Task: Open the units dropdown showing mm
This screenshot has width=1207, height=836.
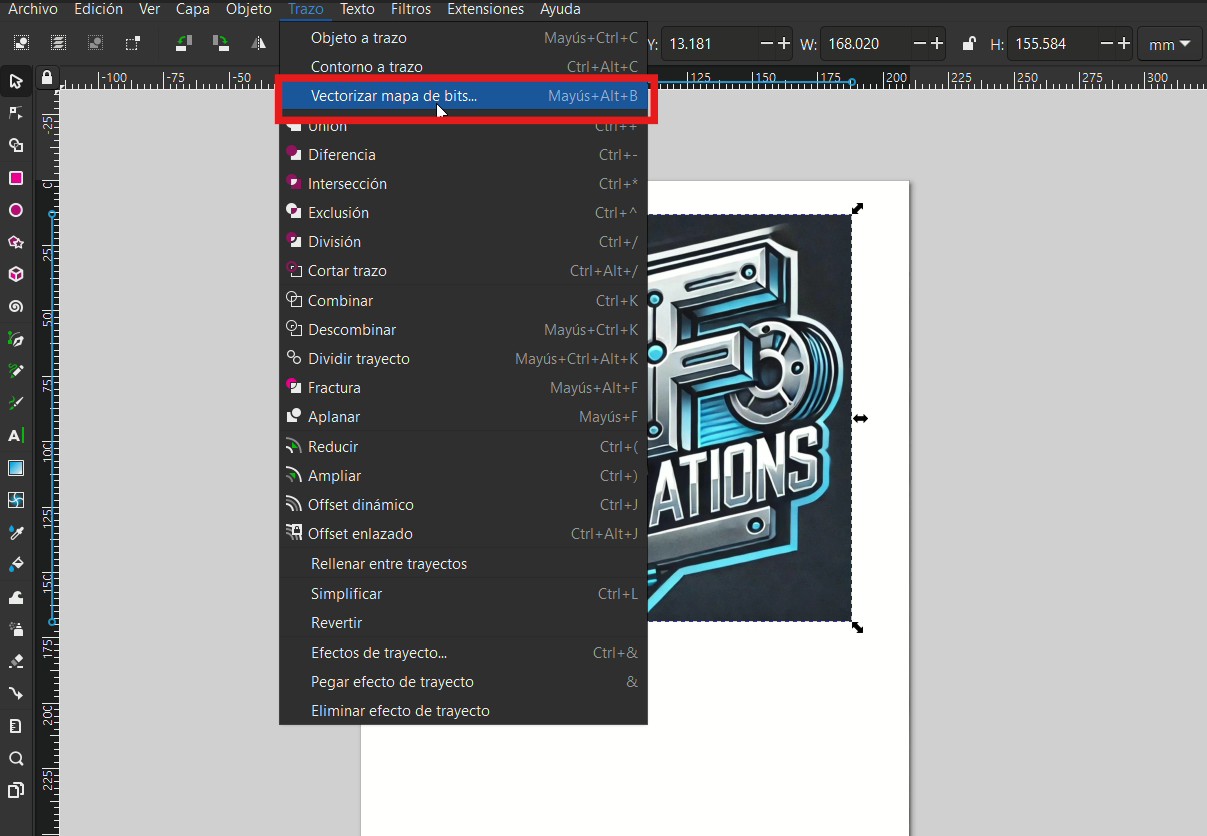Action: (x=1169, y=44)
